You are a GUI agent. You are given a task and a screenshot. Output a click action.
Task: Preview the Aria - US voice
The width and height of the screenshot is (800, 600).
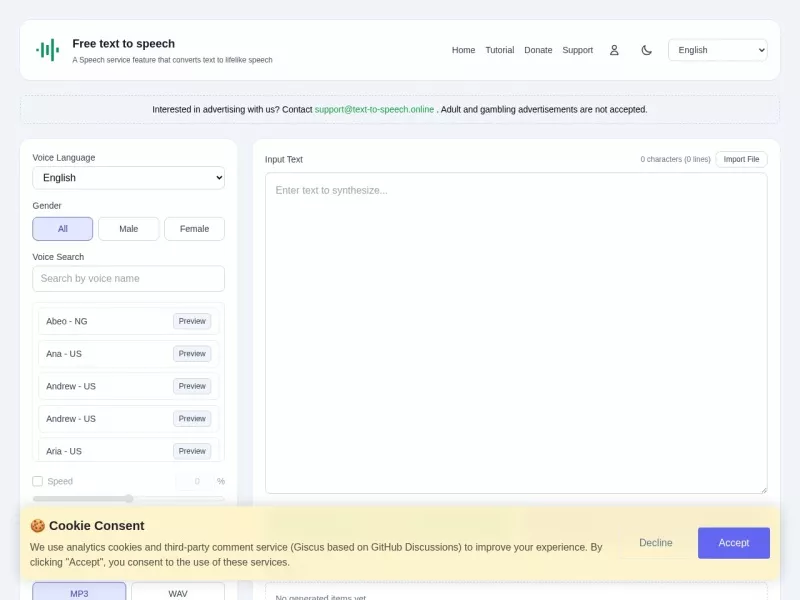(192, 451)
